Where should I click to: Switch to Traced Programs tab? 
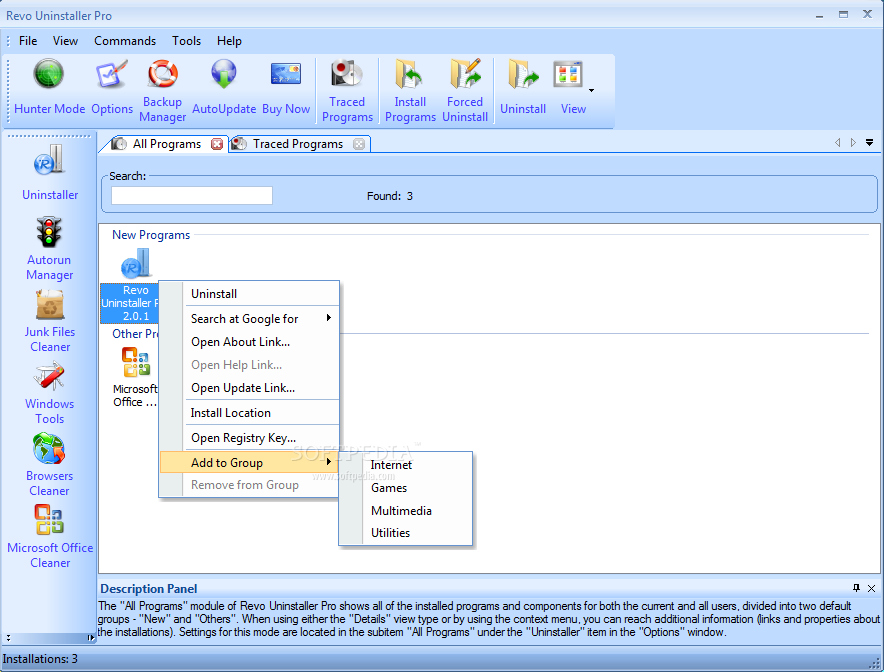point(298,144)
